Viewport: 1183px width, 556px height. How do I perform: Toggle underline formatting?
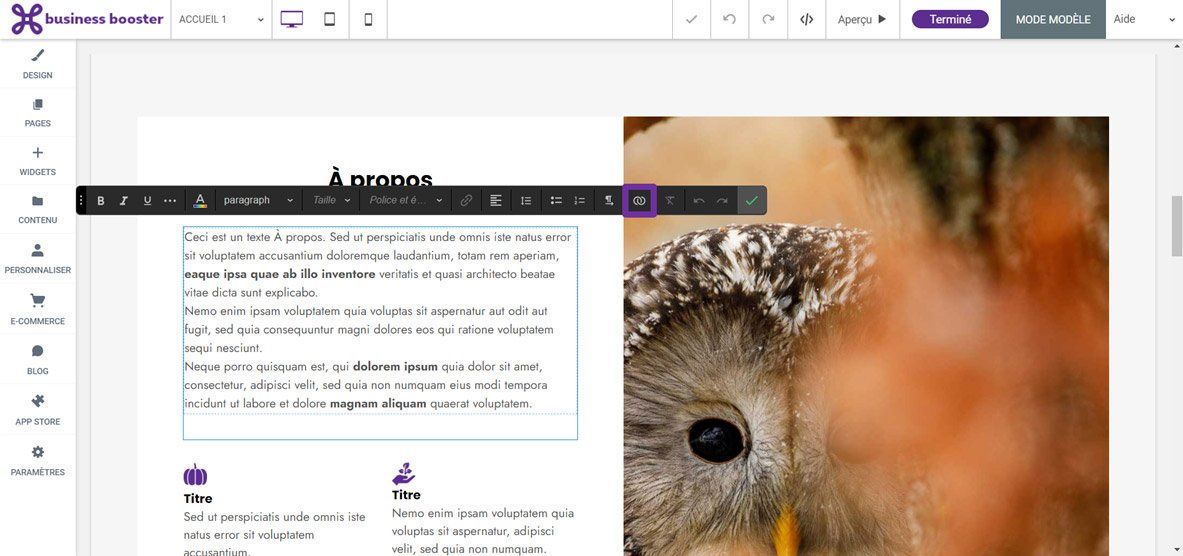tap(147, 201)
